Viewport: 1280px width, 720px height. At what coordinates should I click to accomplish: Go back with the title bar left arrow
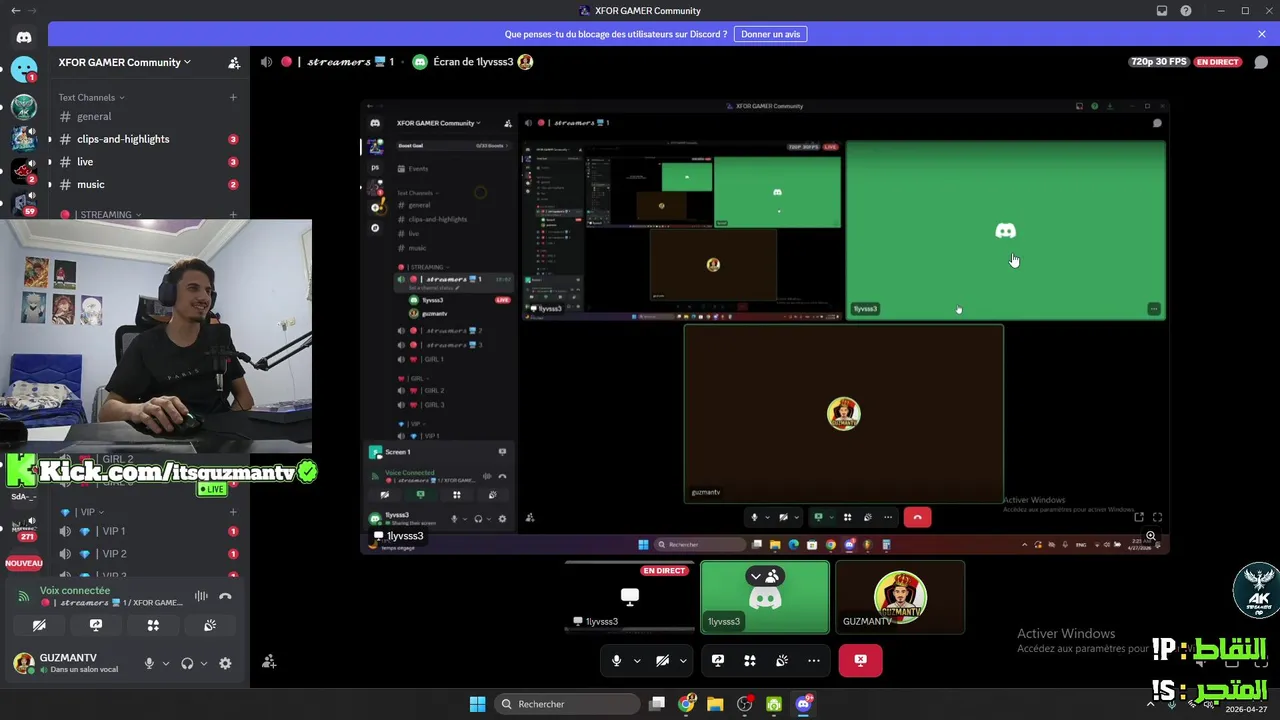[15, 11]
